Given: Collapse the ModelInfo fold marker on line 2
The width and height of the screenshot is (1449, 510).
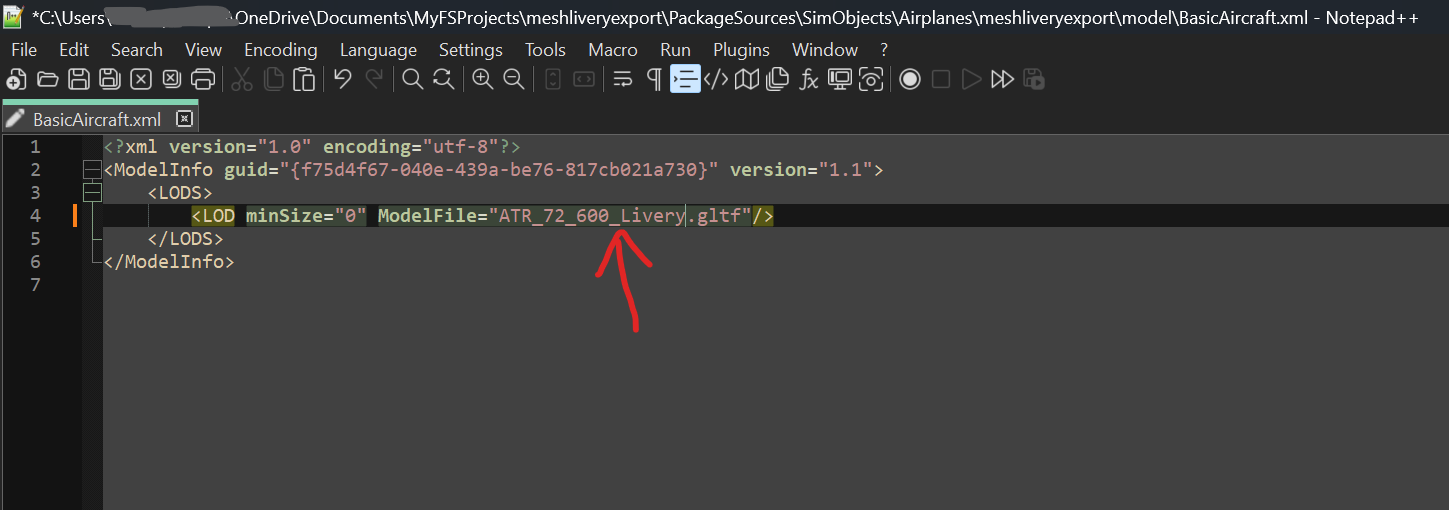Looking at the screenshot, I should (x=92, y=169).
